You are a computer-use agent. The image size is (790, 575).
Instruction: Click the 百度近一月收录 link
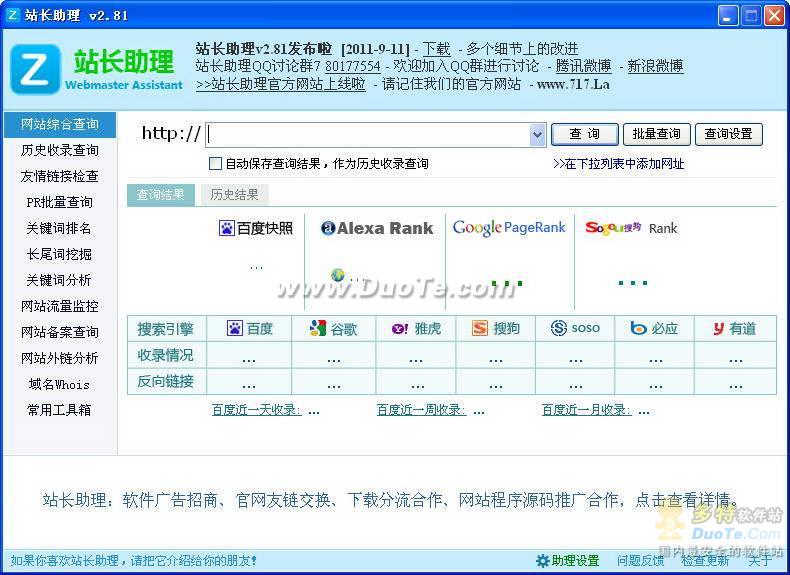tap(586, 410)
